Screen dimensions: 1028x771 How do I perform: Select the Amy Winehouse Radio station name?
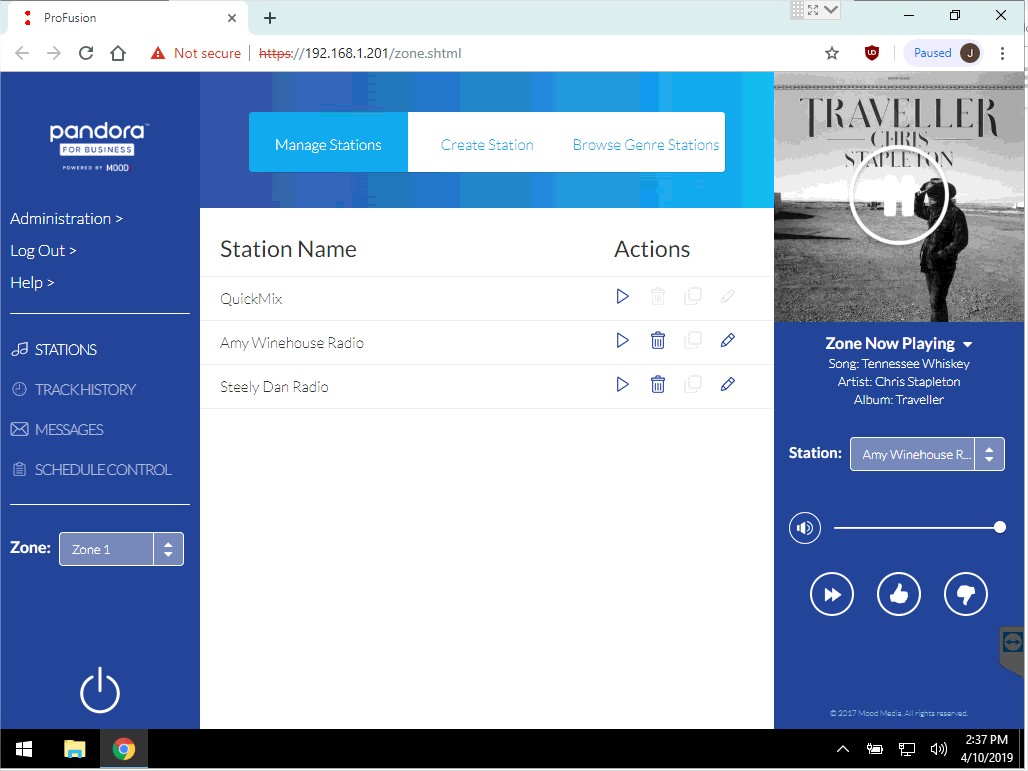[292, 343]
